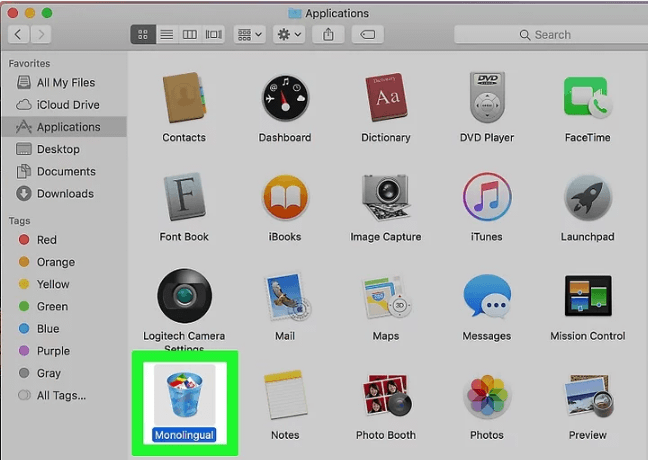648x460 pixels.
Task: Select the Font Book app icon
Action: pos(184,197)
